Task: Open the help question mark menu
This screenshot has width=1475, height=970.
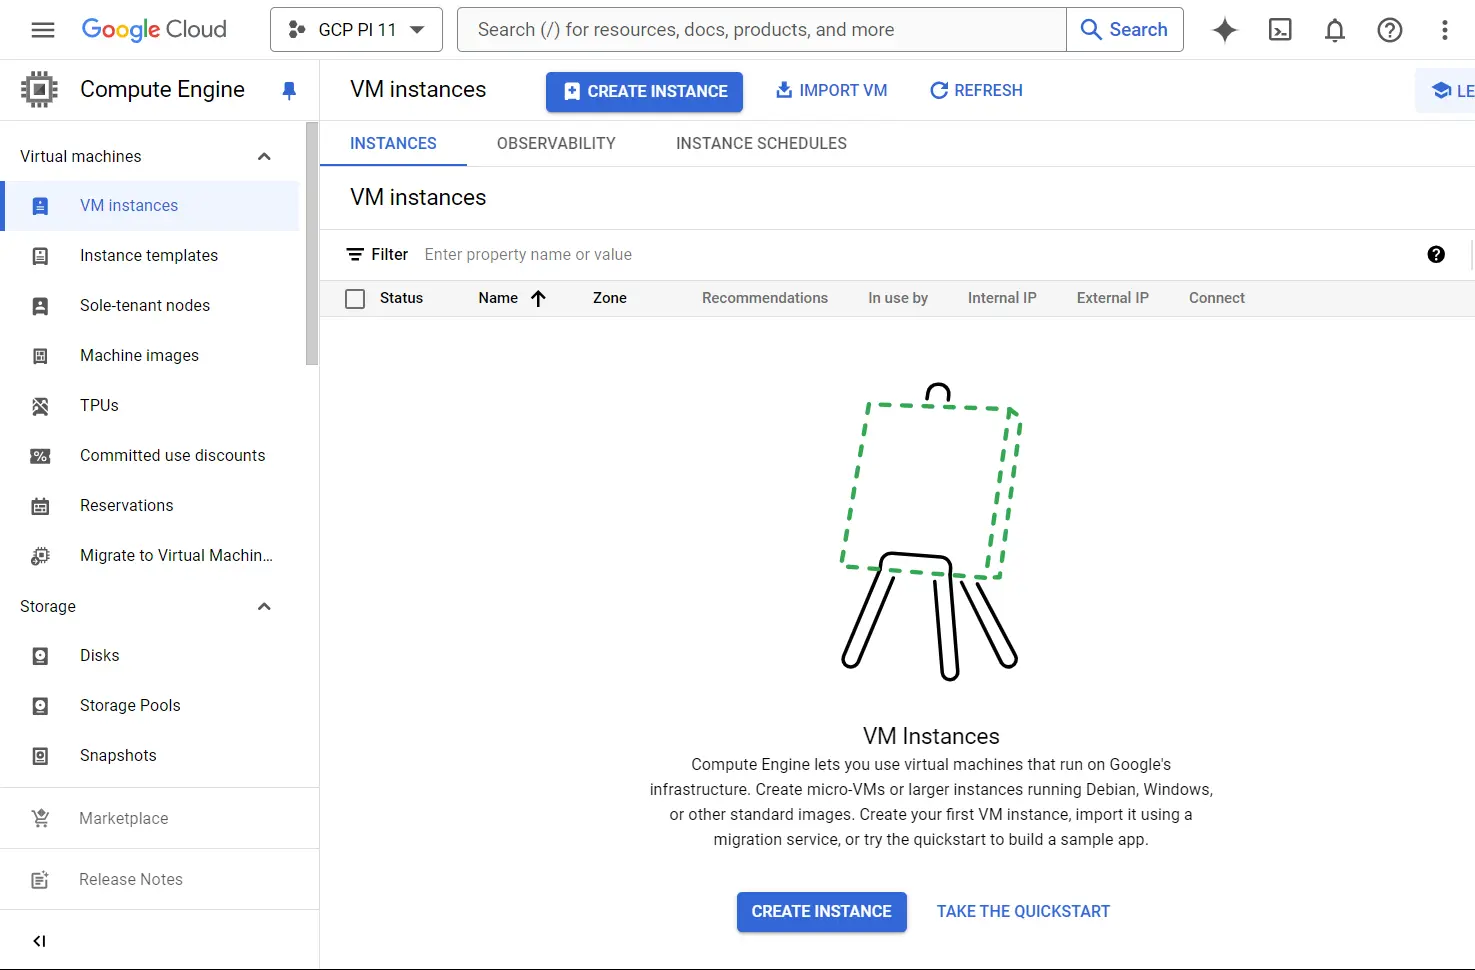Action: pos(1389,30)
